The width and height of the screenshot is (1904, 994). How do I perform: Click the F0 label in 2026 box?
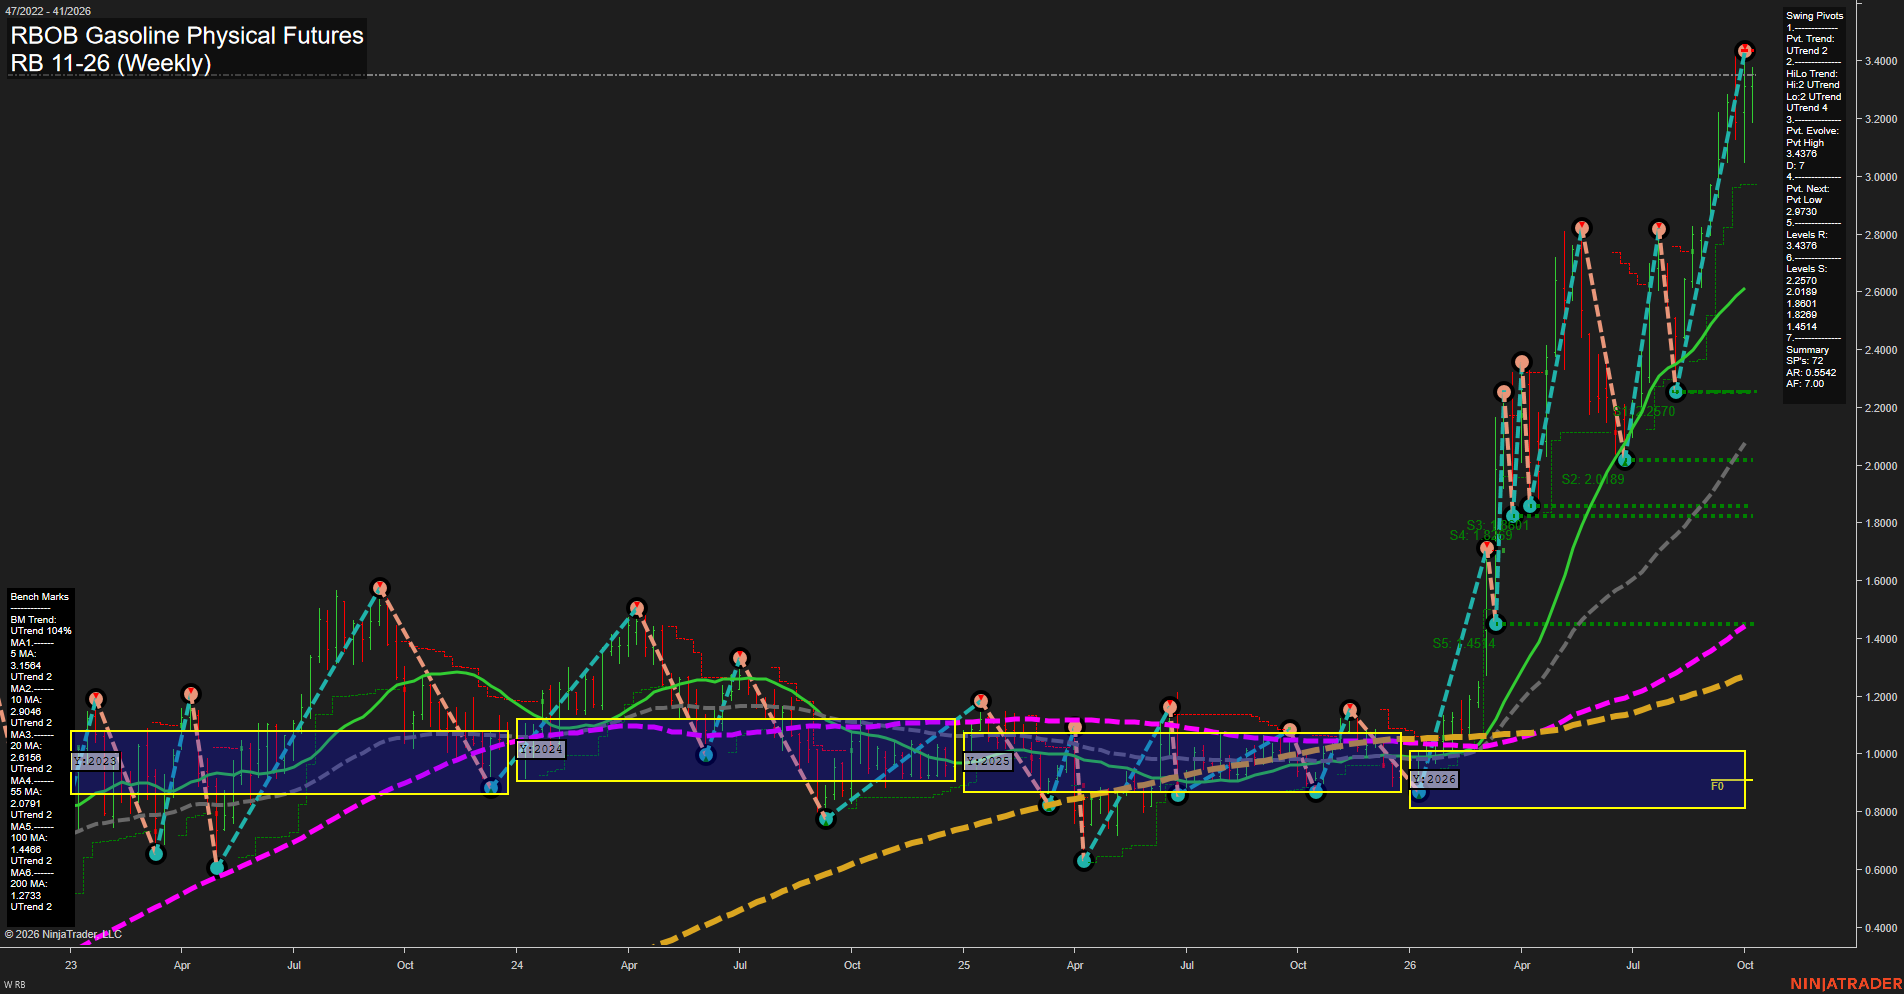click(1717, 786)
